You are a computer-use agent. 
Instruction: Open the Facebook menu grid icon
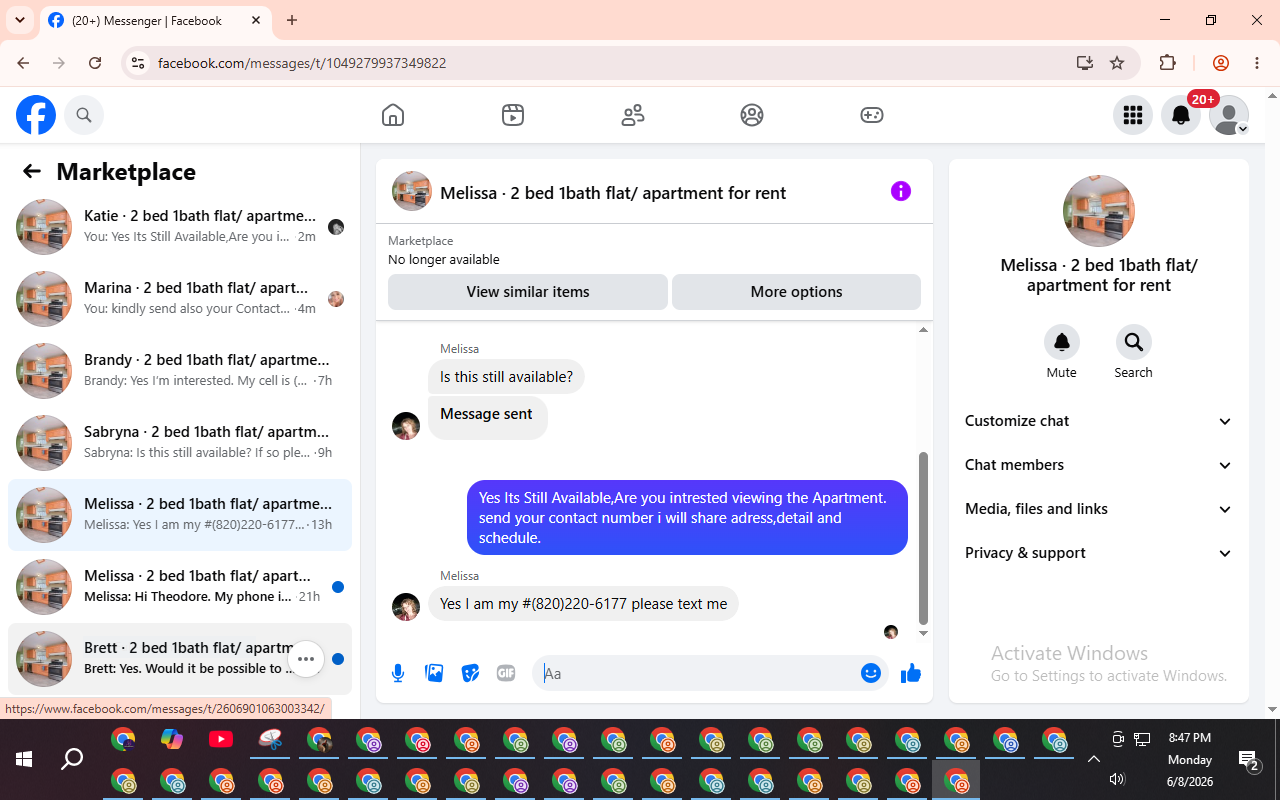coord(1133,115)
